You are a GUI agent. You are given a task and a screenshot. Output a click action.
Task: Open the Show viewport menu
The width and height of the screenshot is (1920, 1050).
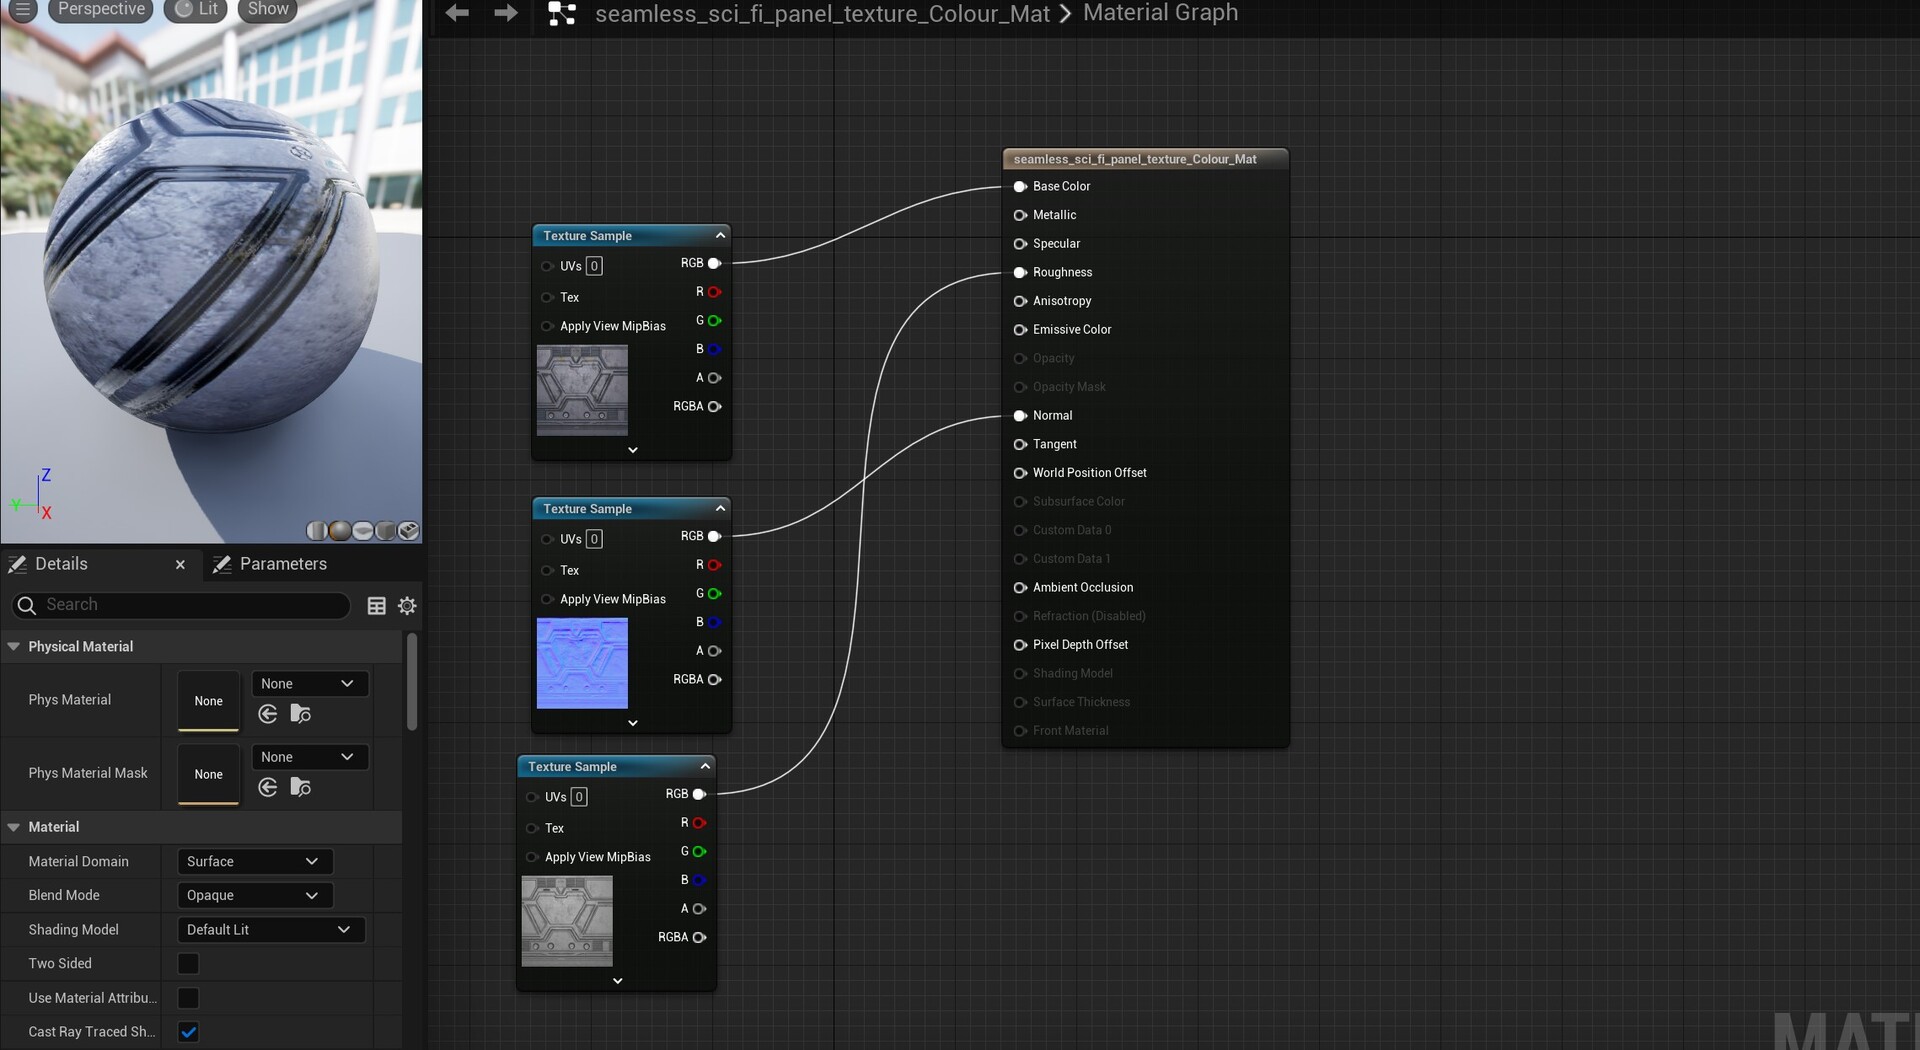pyautogui.click(x=265, y=9)
